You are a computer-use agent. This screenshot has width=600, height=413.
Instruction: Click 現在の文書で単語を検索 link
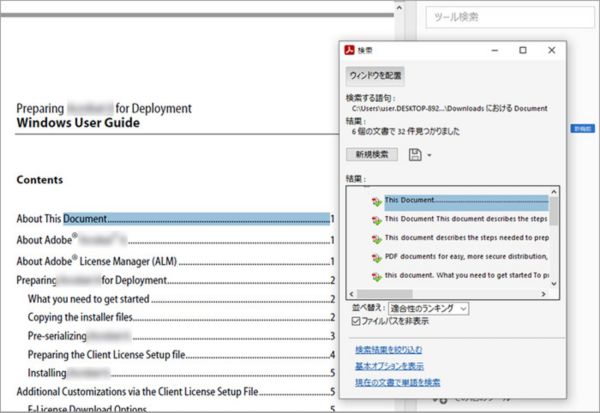coord(398,382)
